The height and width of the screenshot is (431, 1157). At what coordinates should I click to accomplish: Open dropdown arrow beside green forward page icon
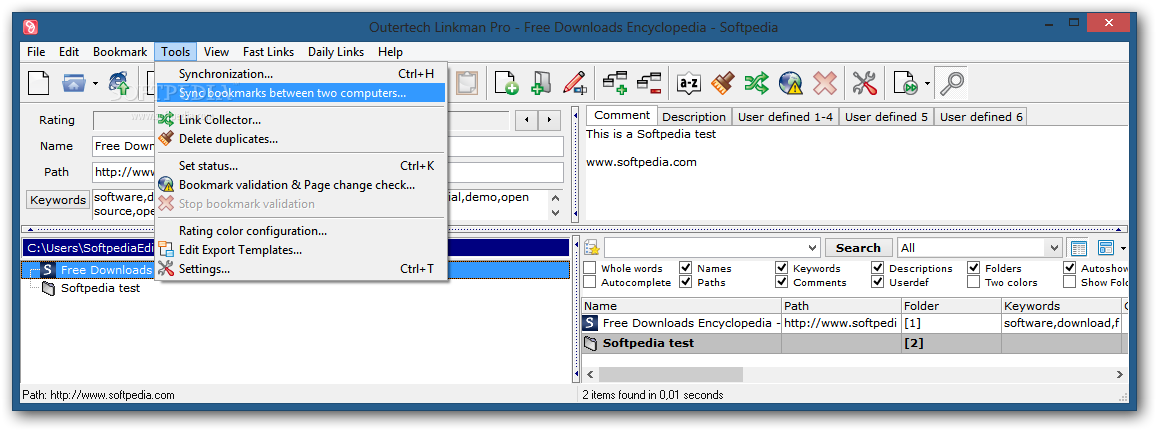click(x=927, y=83)
